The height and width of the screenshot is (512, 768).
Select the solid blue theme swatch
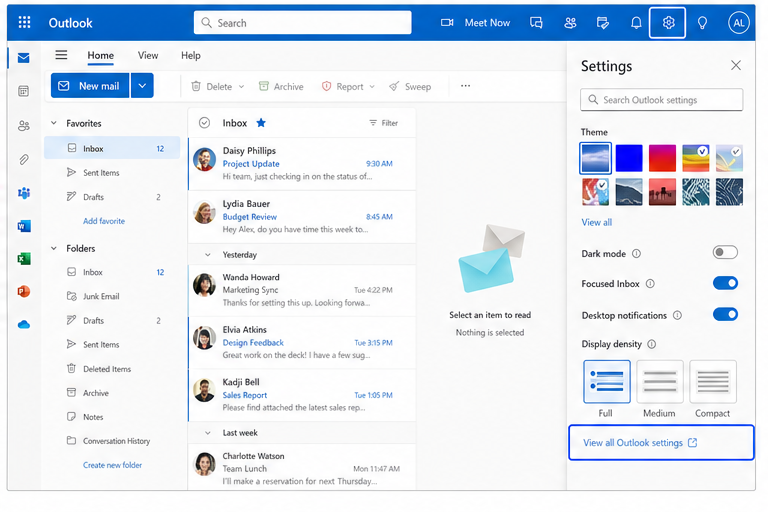click(629, 158)
